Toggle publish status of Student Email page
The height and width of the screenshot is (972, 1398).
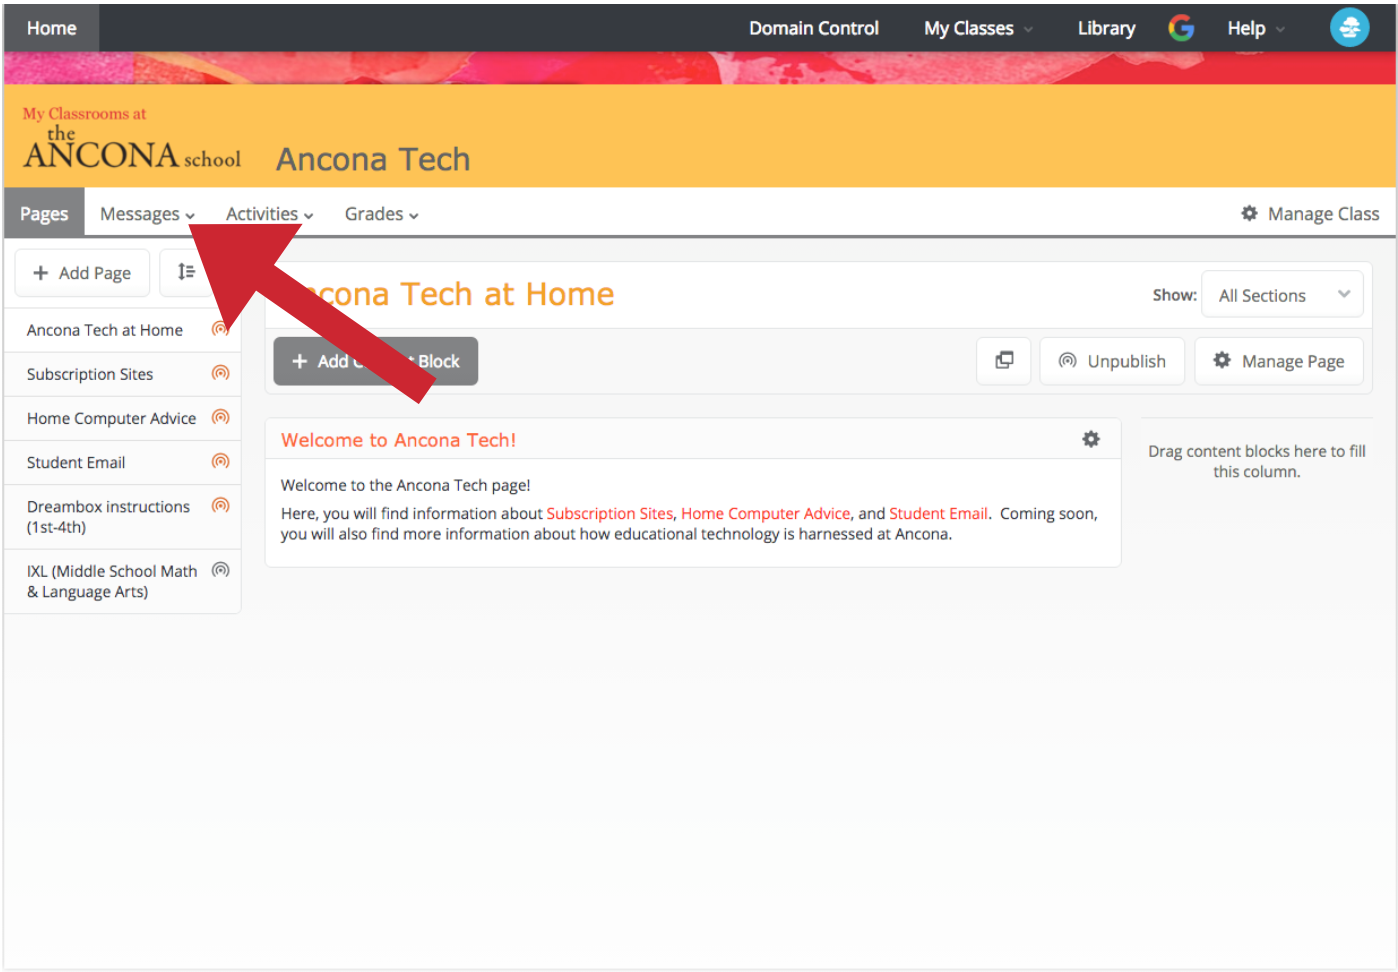221,461
